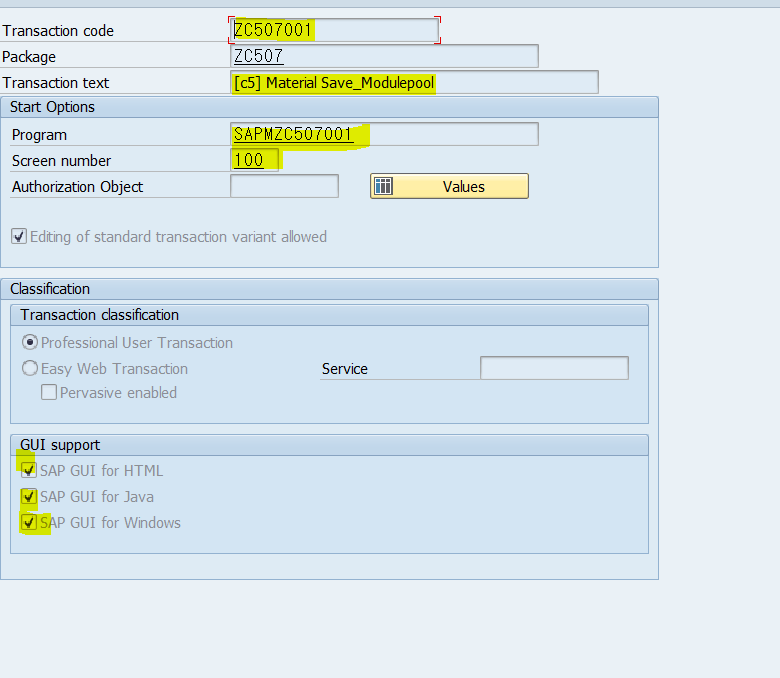Select Professional User Transaction radio button

(30, 342)
